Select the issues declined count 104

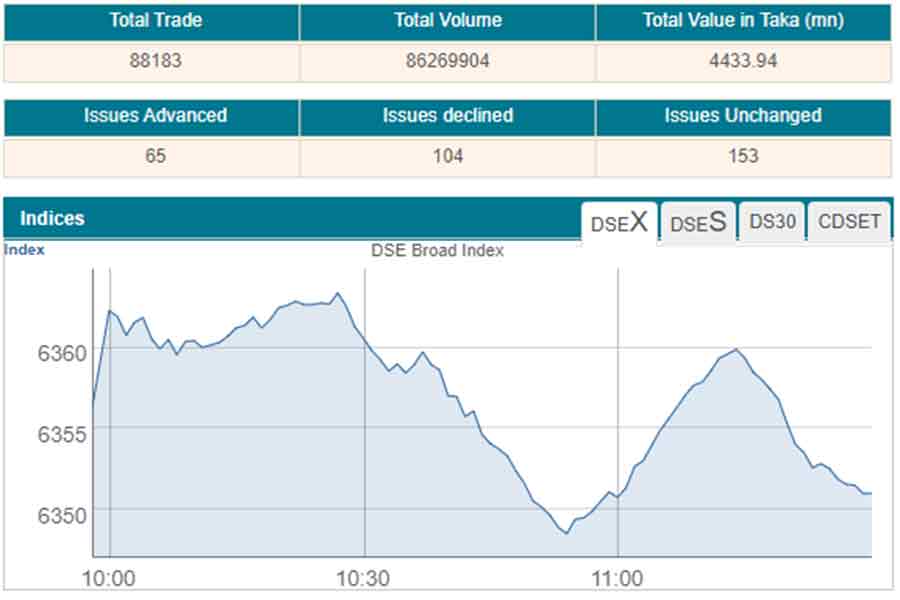447,156
